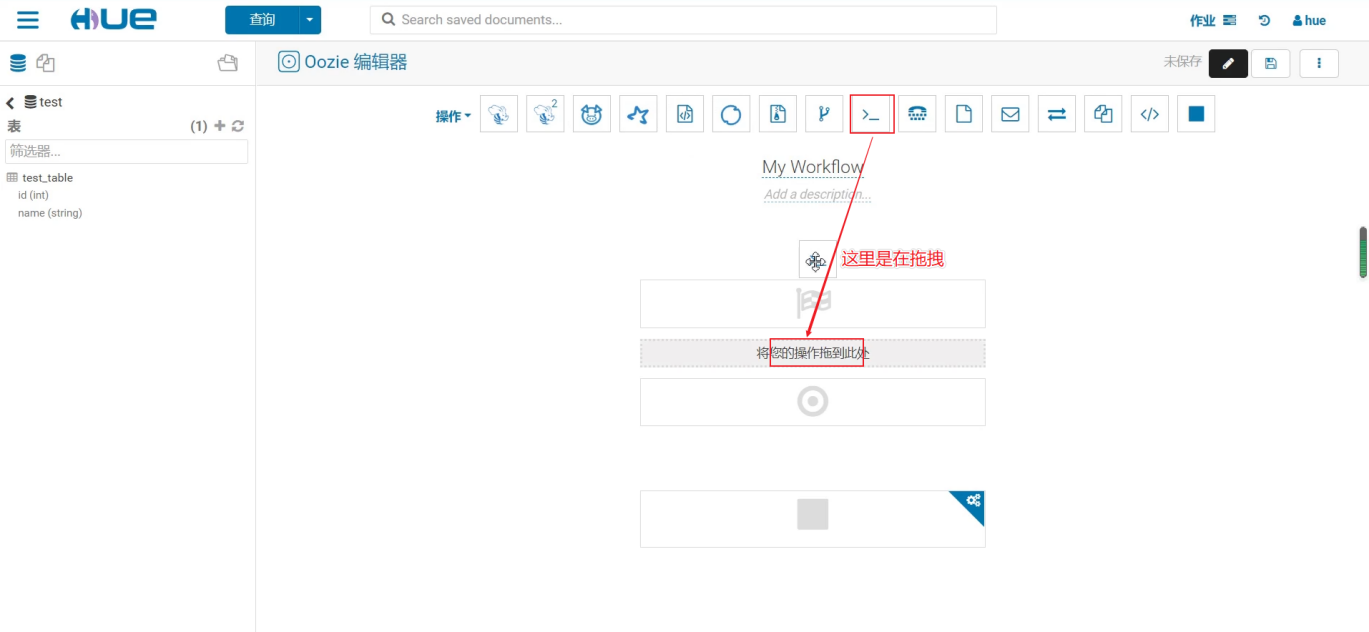Click the 查询 query button
Image resolution: width=1369 pixels, height=632 pixels.
coord(262,20)
